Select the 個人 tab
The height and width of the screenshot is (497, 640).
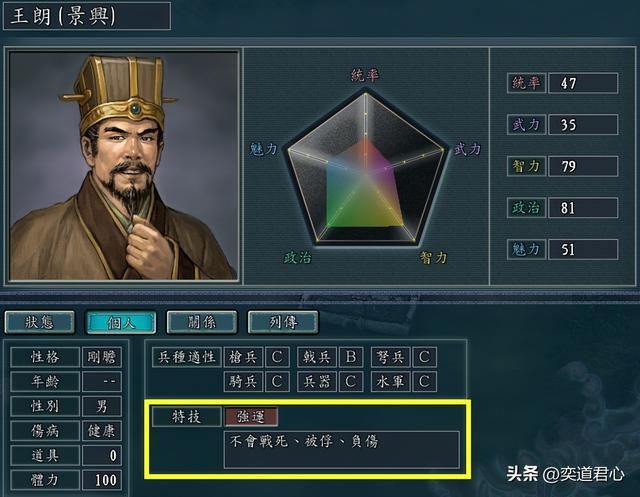coord(121,322)
